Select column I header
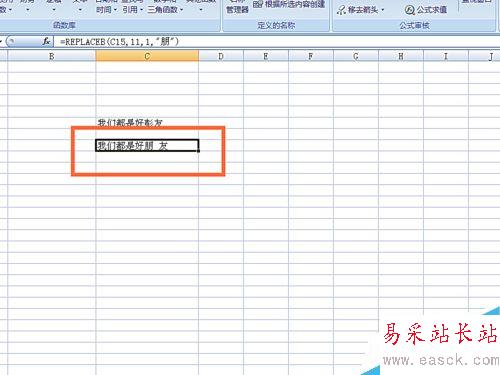Screen dimensions: 500x375 [x=446, y=56]
